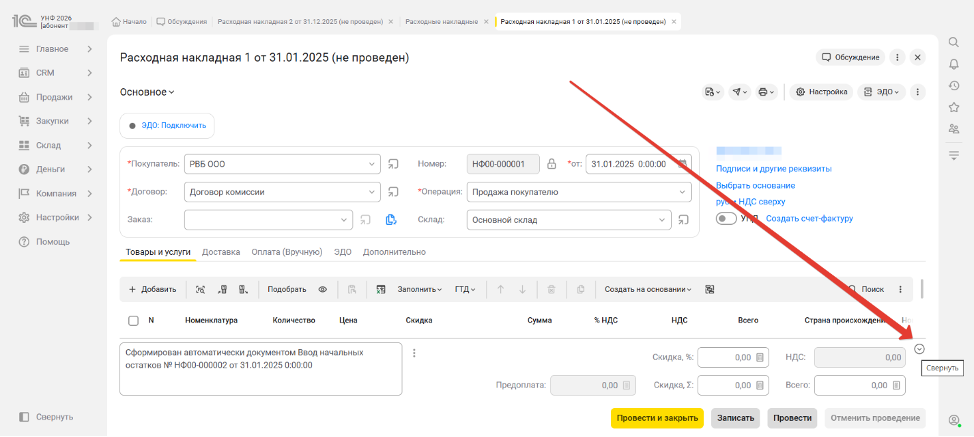Open the Операция dropdown
This screenshot has height=437, width=974.
[683, 191]
